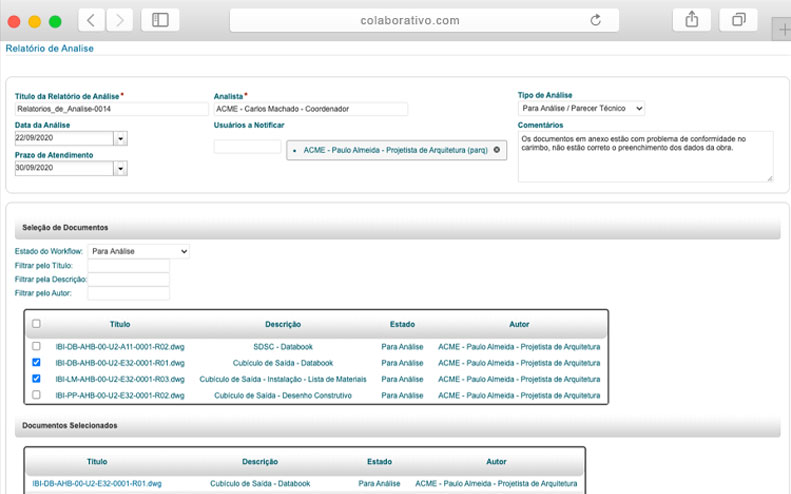This screenshot has width=791, height=494.
Task: Check the IBI-PP-AHB-00-U2-E32-0001-R02.dwg row checkbox
Action: click(x=36, y=395)
